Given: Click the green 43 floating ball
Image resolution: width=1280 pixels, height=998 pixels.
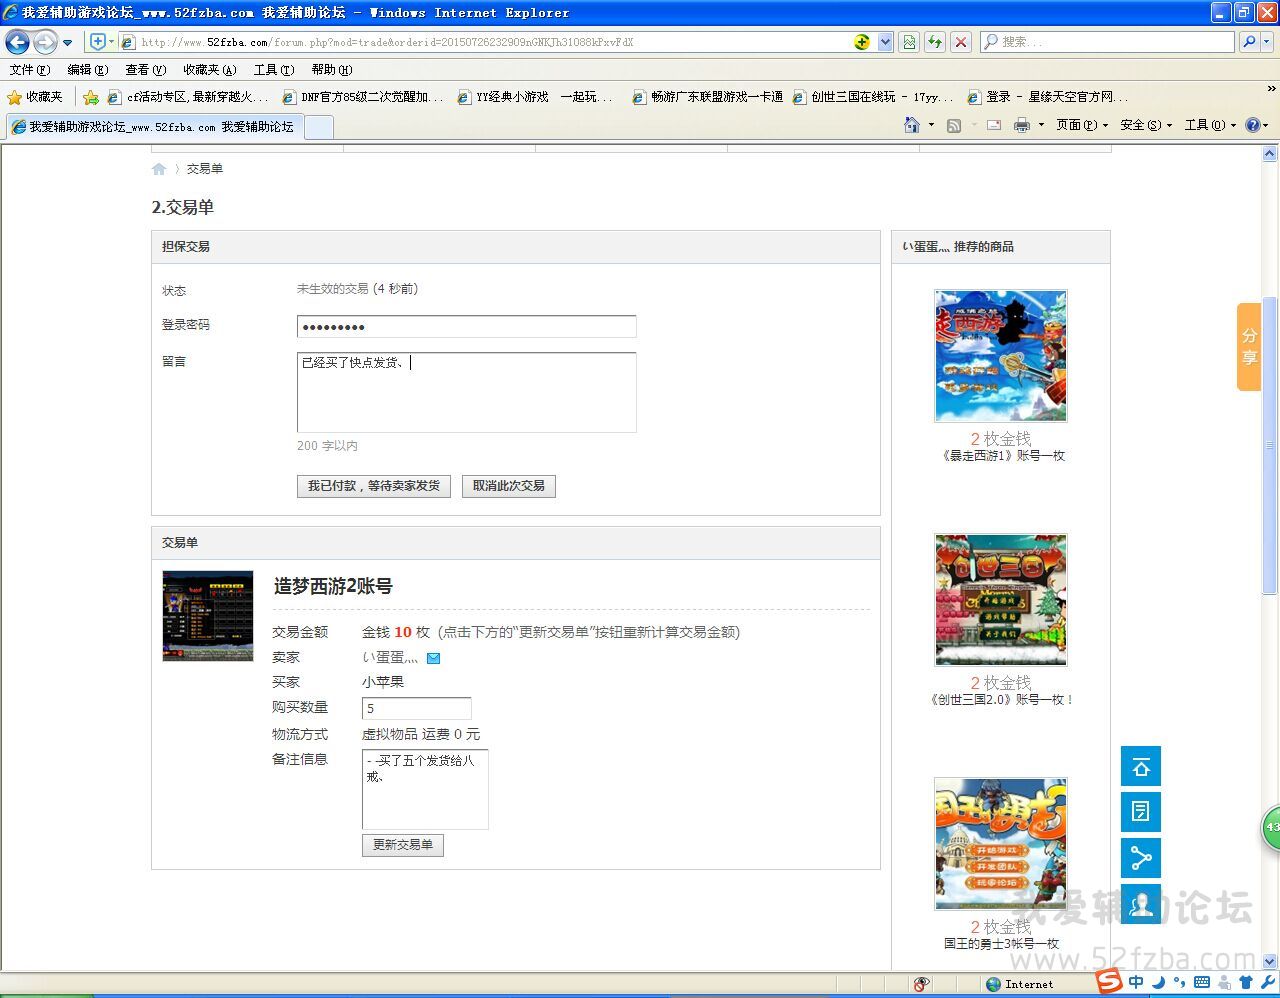Looking at the screenshot, I should (x=1271, y=827).
